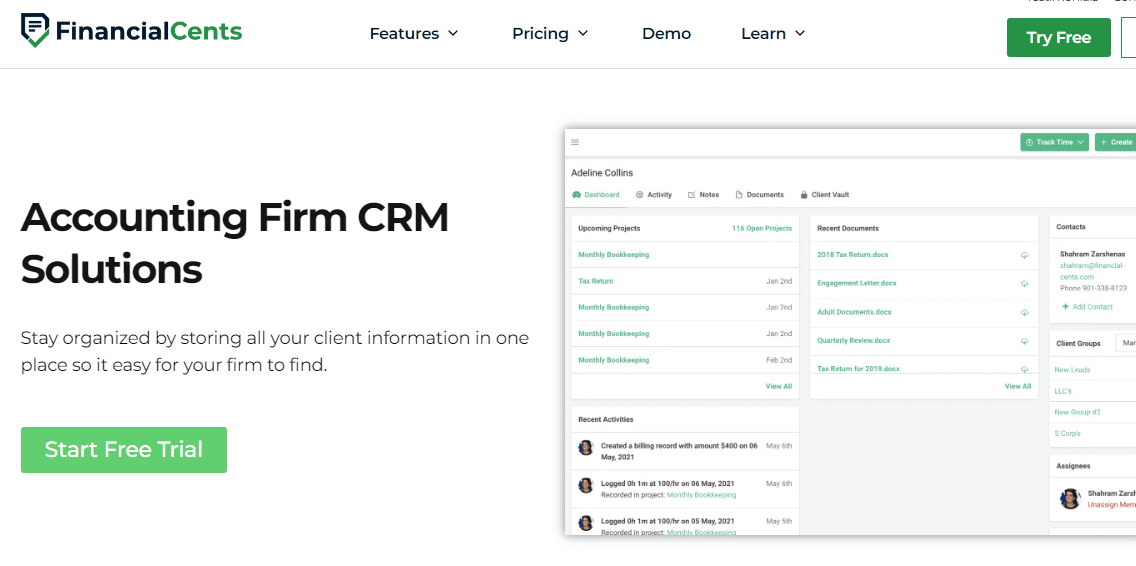Expand the Learn menu chevron

tap(800, 33)
